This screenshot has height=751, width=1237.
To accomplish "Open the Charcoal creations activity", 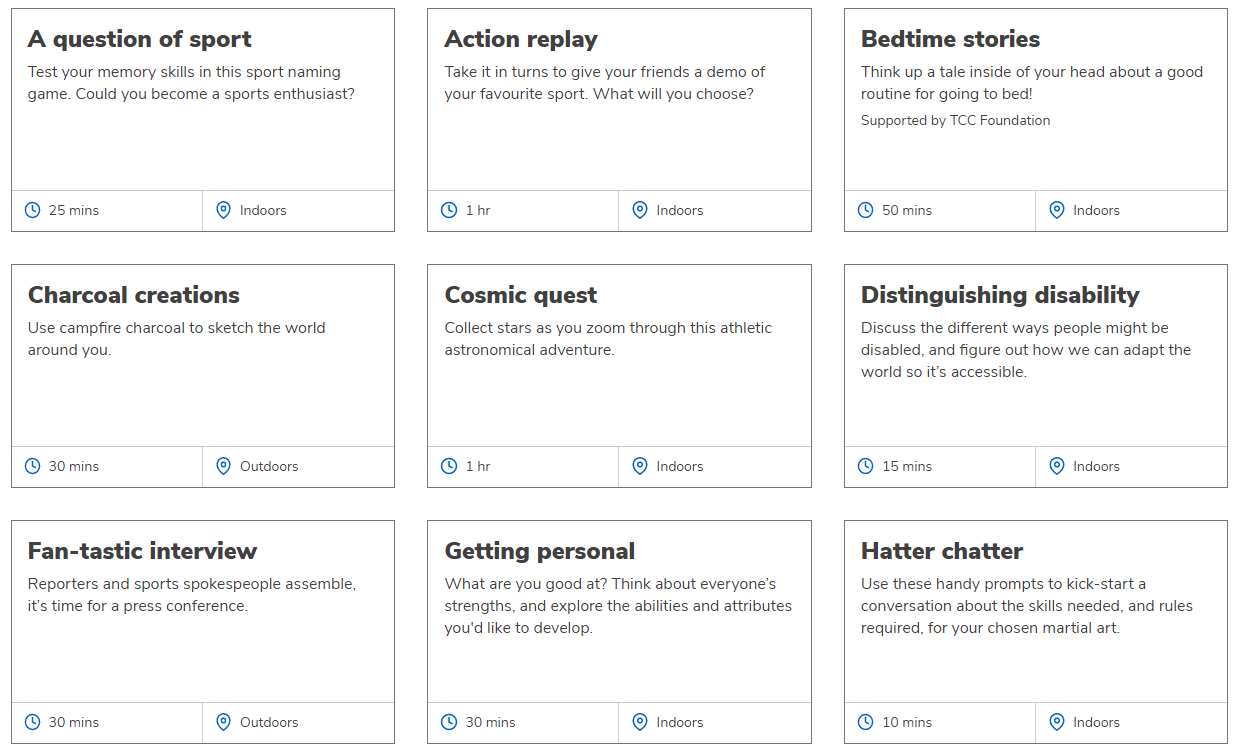I will coord(134,295).
